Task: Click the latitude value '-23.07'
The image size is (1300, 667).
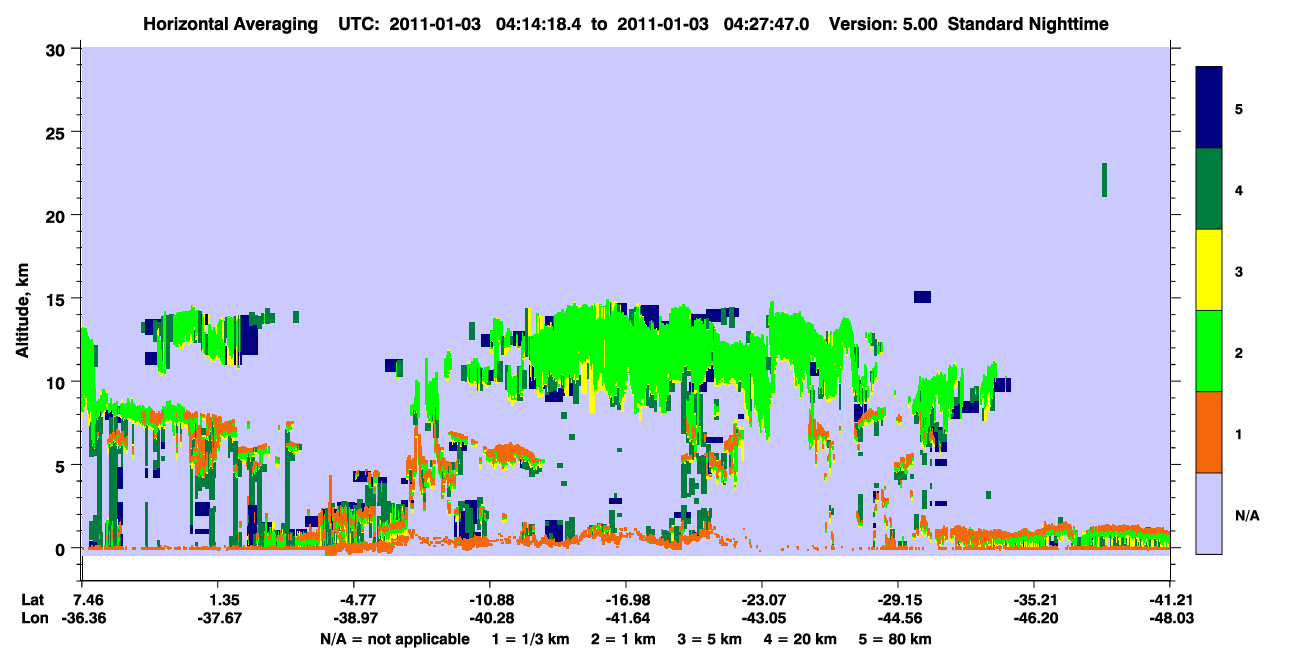Action: 762,600
